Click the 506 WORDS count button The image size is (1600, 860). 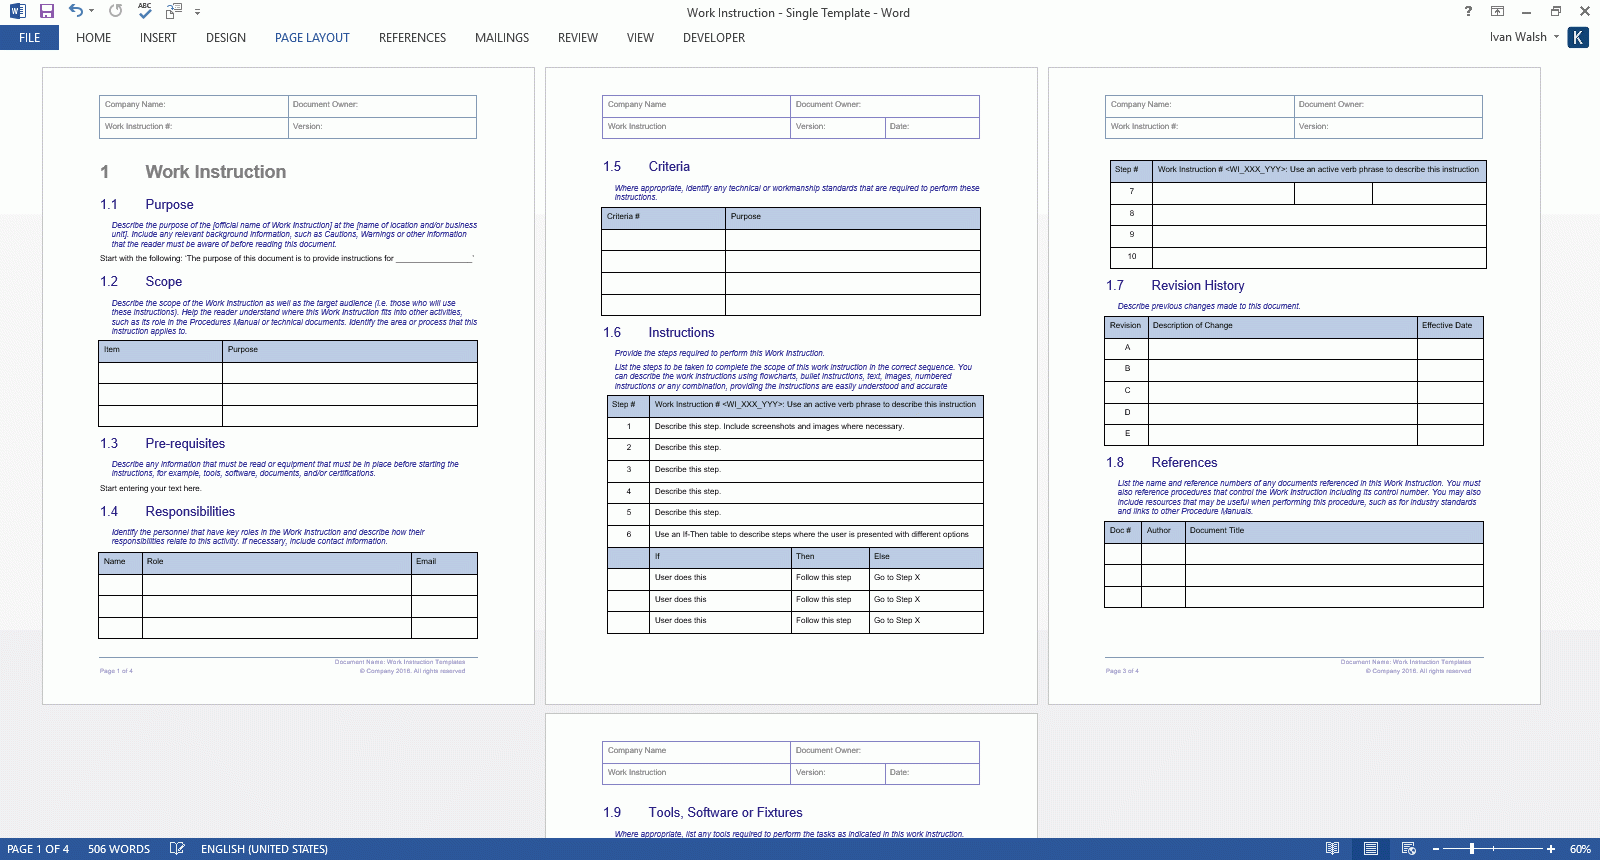pos(119,849)
